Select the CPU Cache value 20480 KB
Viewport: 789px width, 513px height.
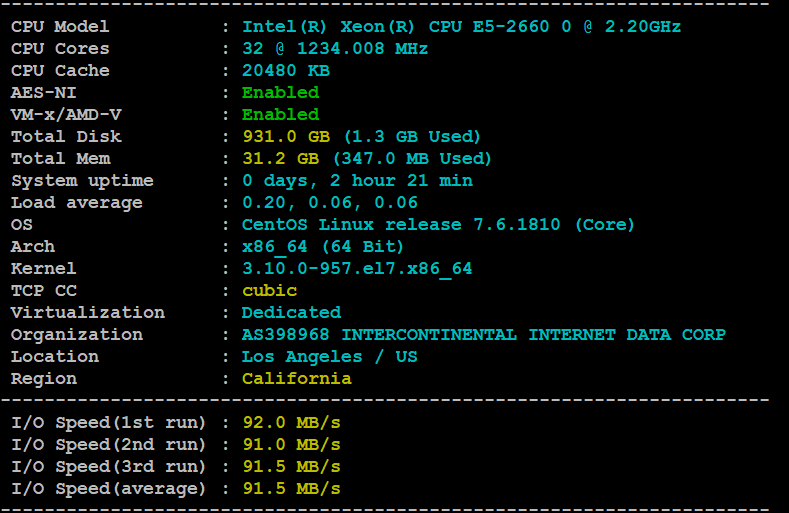[x=286, y=71]
